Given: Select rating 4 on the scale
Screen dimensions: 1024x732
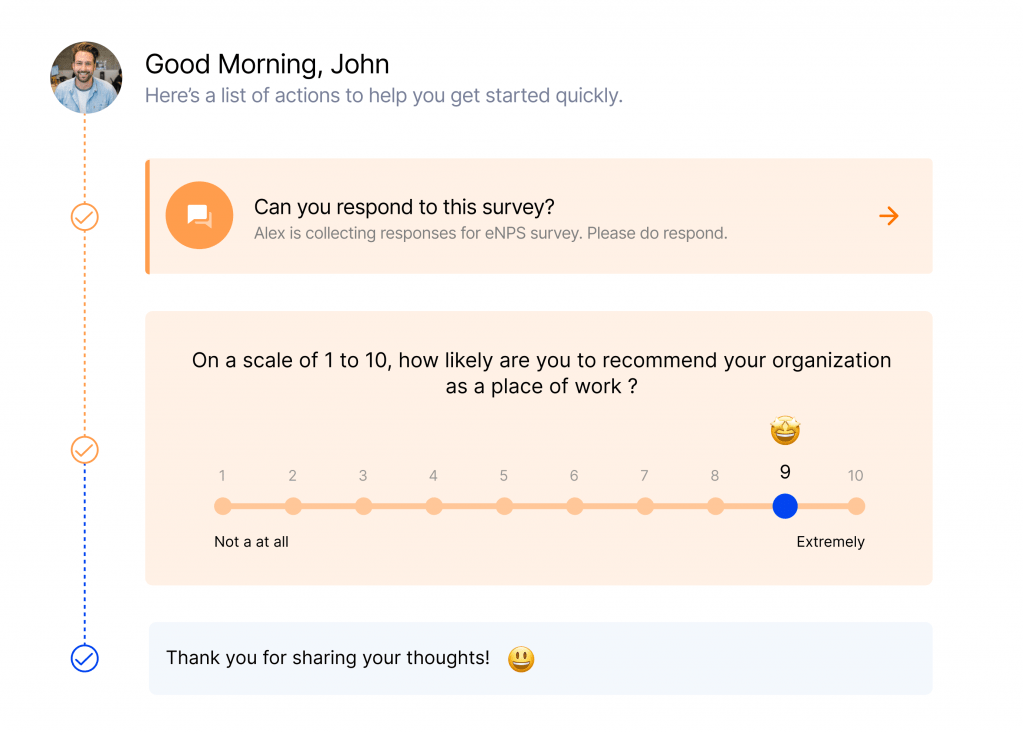Looking at the screenshot, I should 434,506.
